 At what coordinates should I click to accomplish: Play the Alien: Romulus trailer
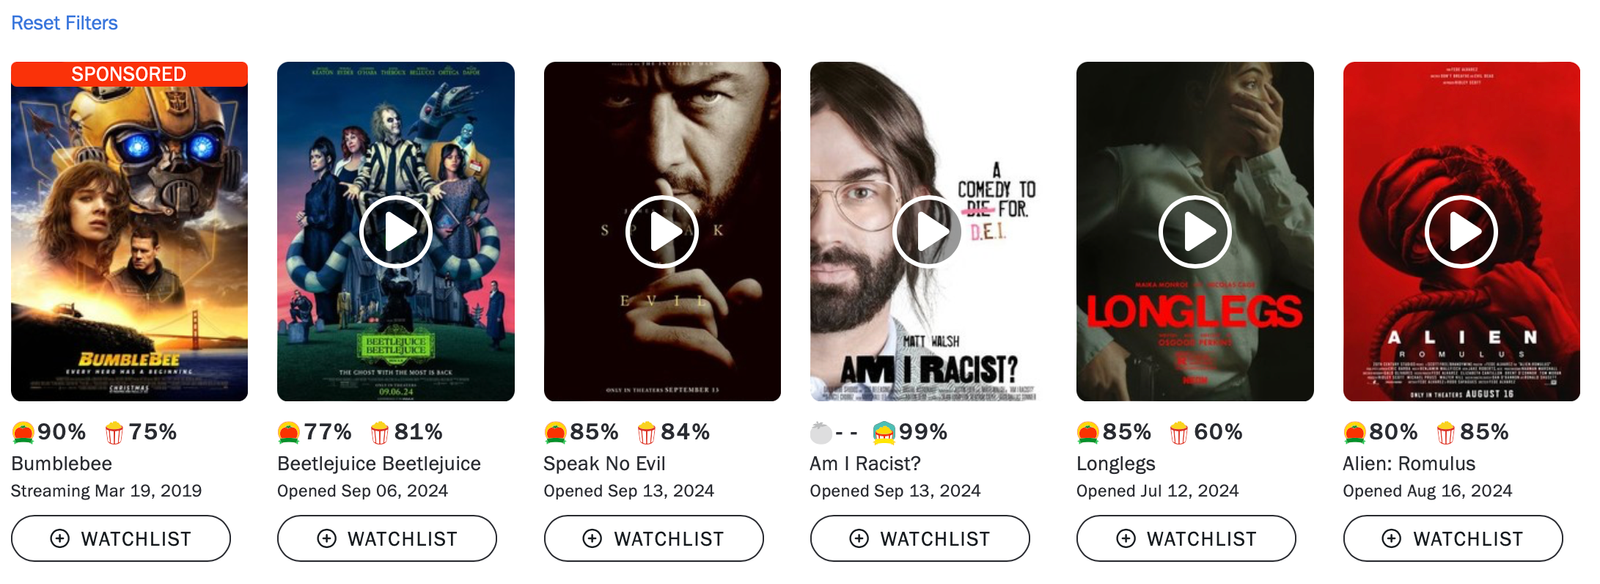click(1461, 232)
